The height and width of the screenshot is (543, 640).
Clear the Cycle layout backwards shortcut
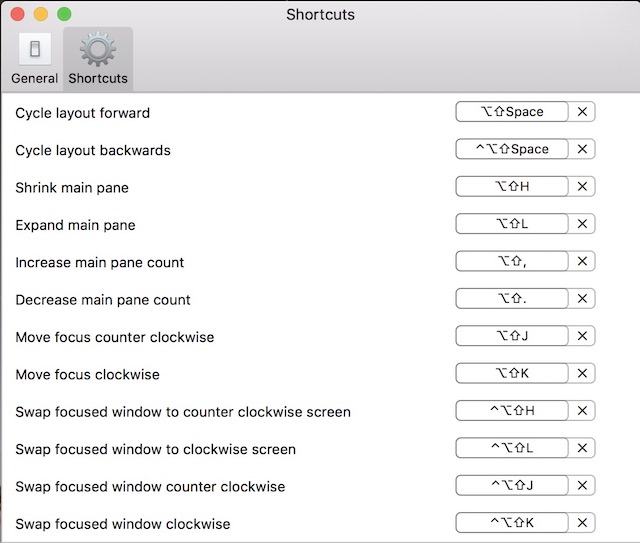pos(582,149)
